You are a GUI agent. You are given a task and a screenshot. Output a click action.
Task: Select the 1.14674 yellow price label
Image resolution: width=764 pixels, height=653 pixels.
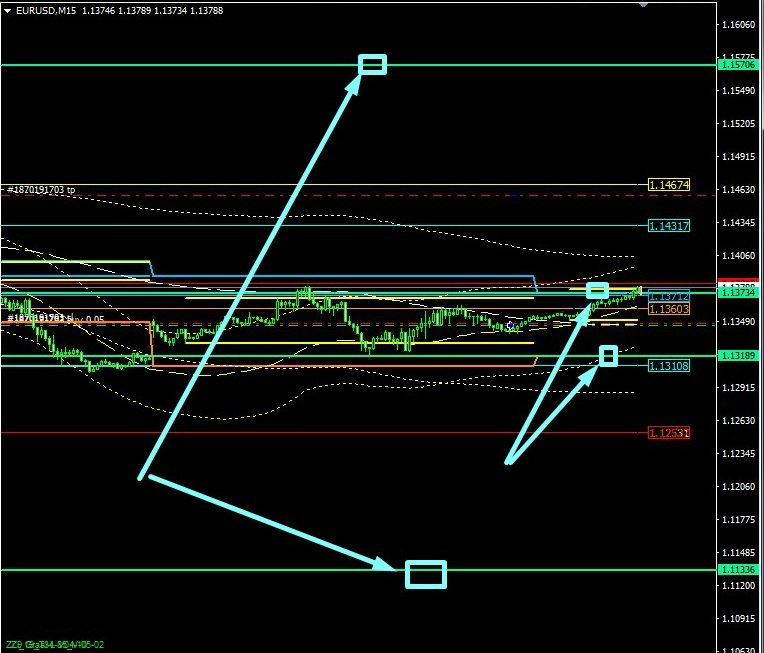point(668,185)
